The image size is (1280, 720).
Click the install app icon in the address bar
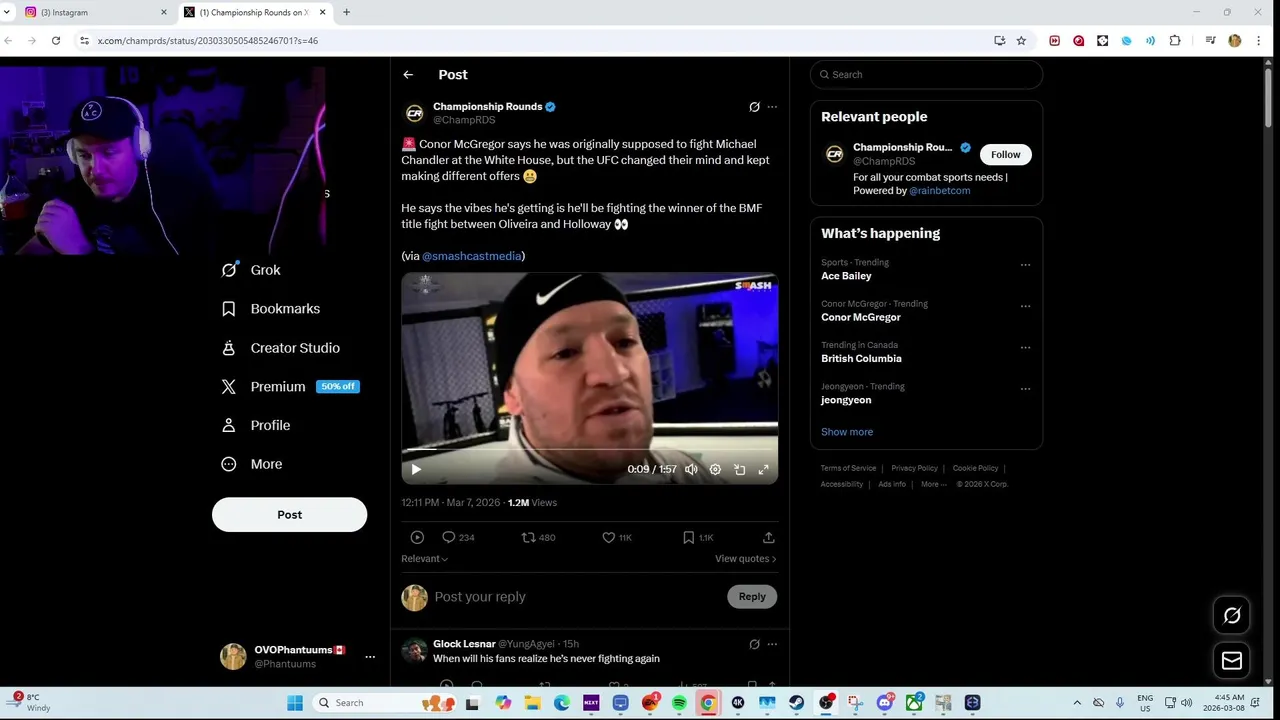pyautogui.click(x=999, y=41)
